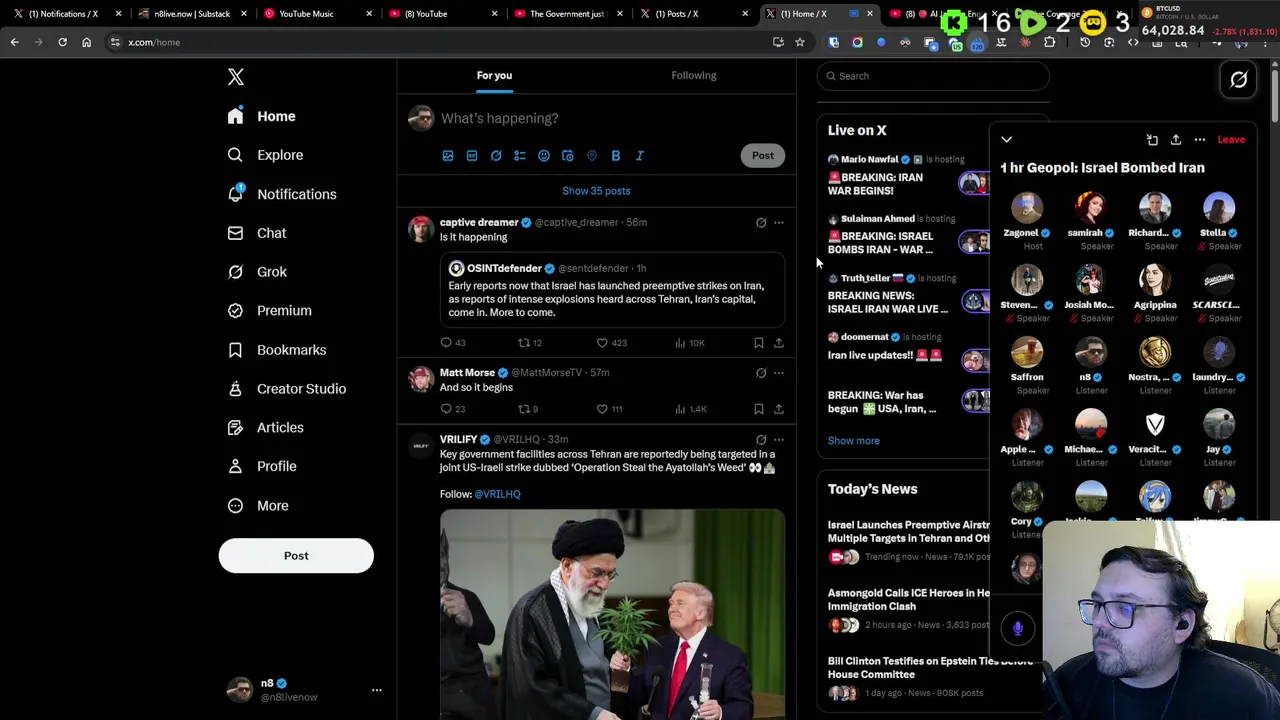Go to Home in sidebar
Image resolution: width=1280 pixels, height=720 pixels.
pyautogui.click(x=261, y=116)
